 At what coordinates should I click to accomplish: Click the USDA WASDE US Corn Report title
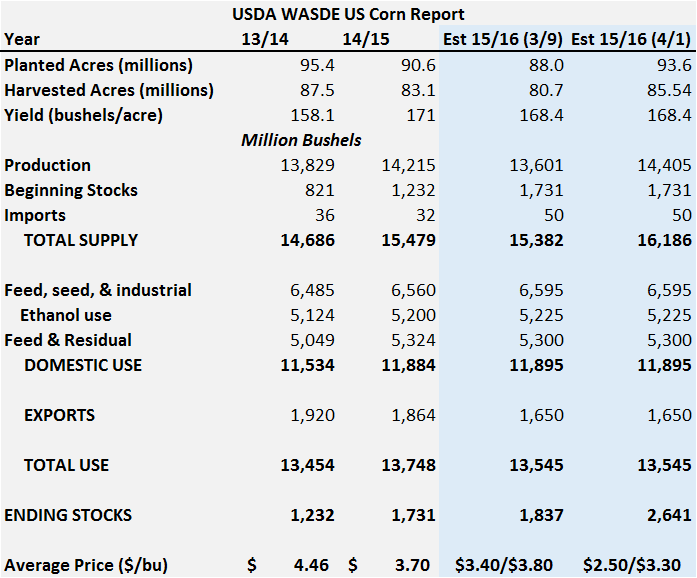click(348, 14)
